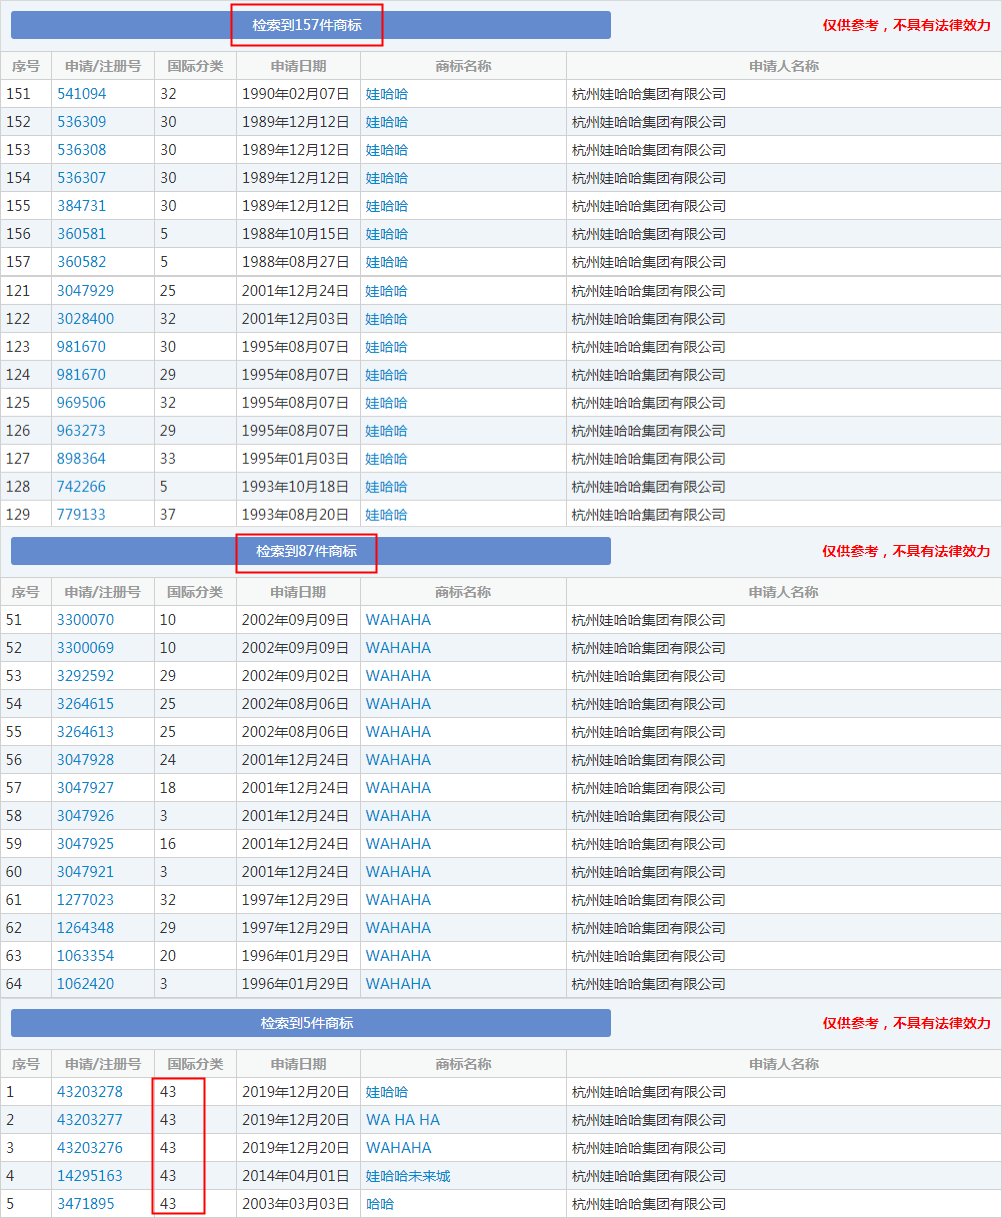The image size is (1002, 1218).
Task: Open registration number 3292592
Action: 85,676
